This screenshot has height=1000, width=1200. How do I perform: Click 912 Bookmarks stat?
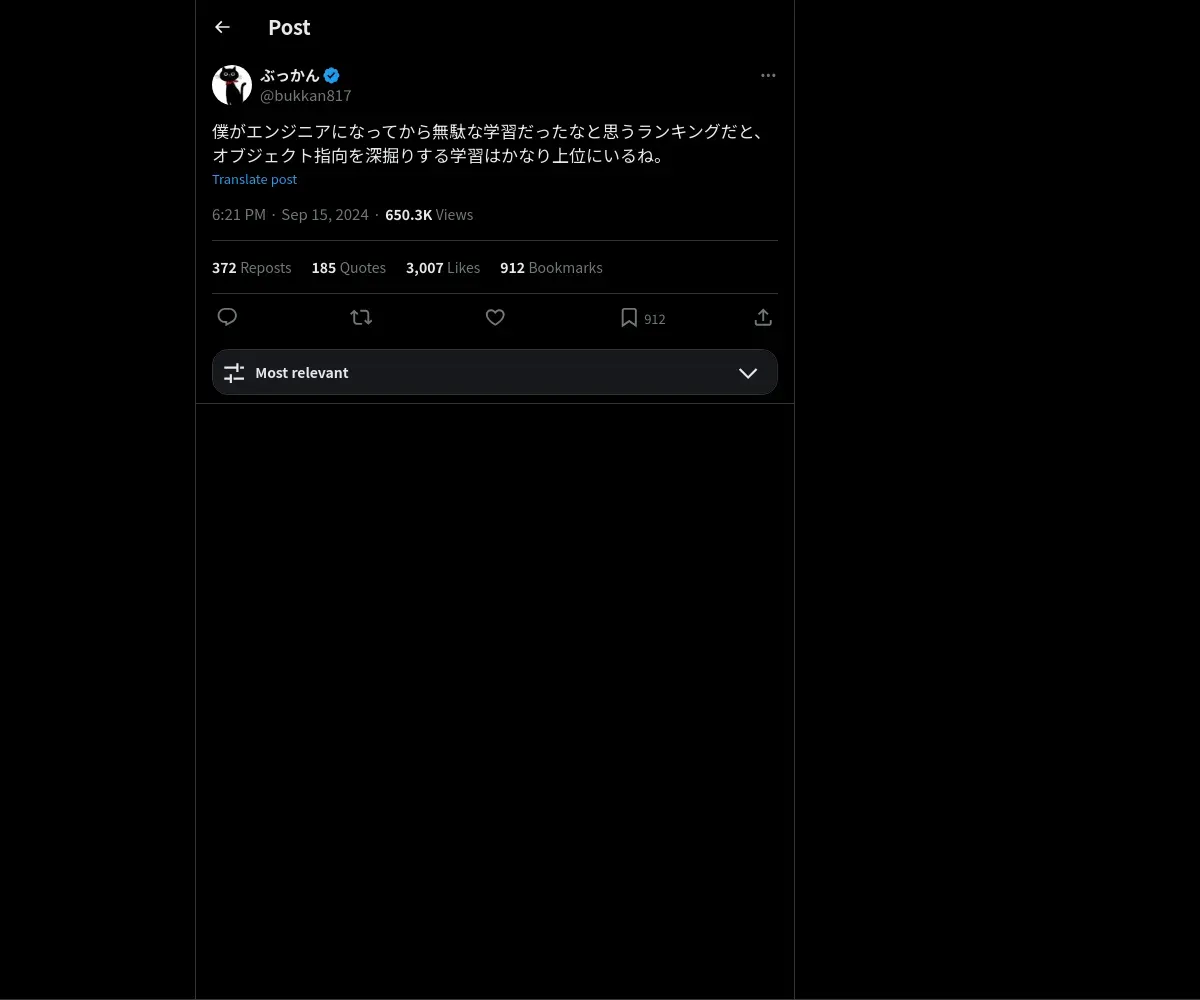[x=551, y=268]
